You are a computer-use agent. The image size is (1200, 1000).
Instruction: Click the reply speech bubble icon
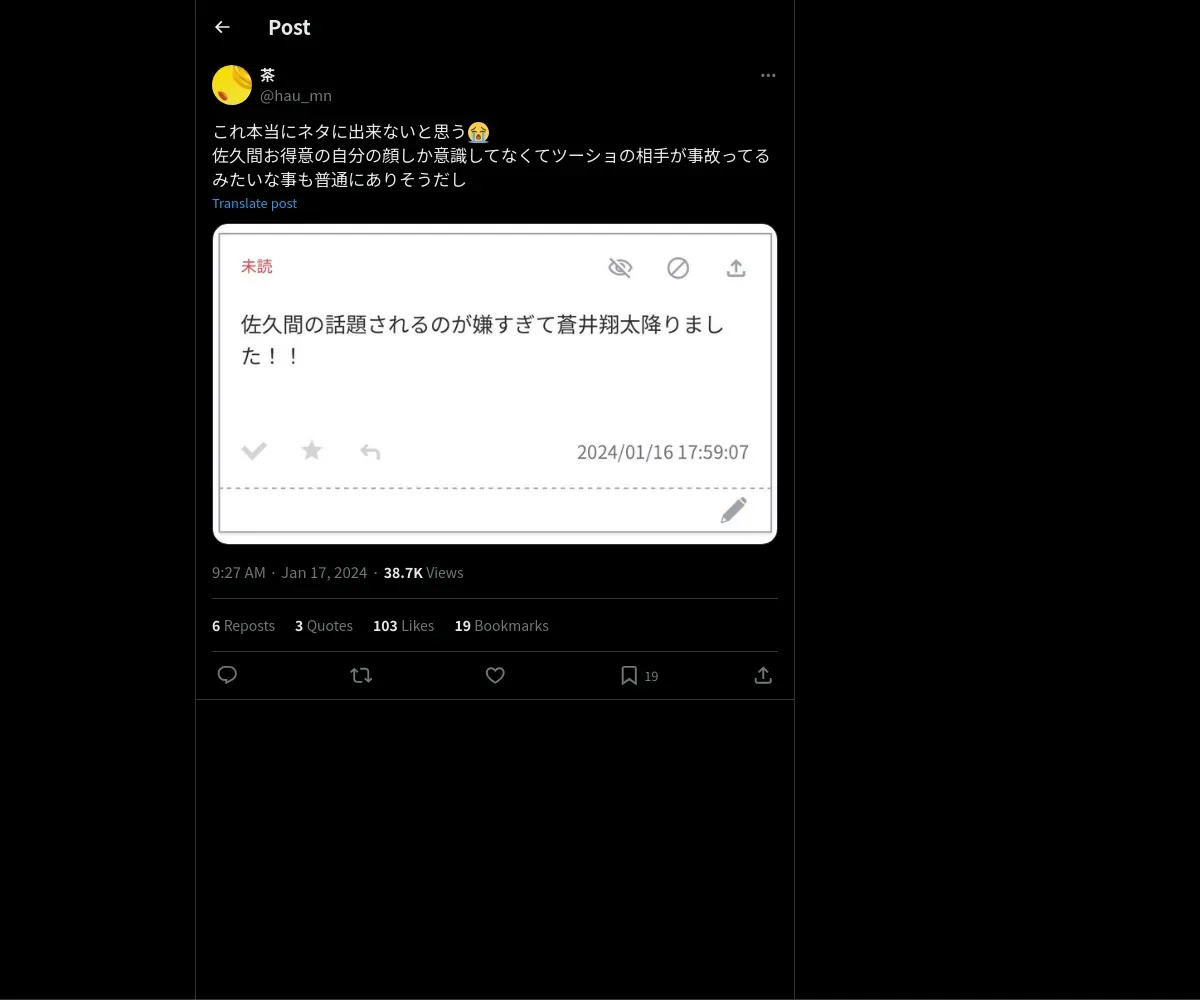coord(227,675)
